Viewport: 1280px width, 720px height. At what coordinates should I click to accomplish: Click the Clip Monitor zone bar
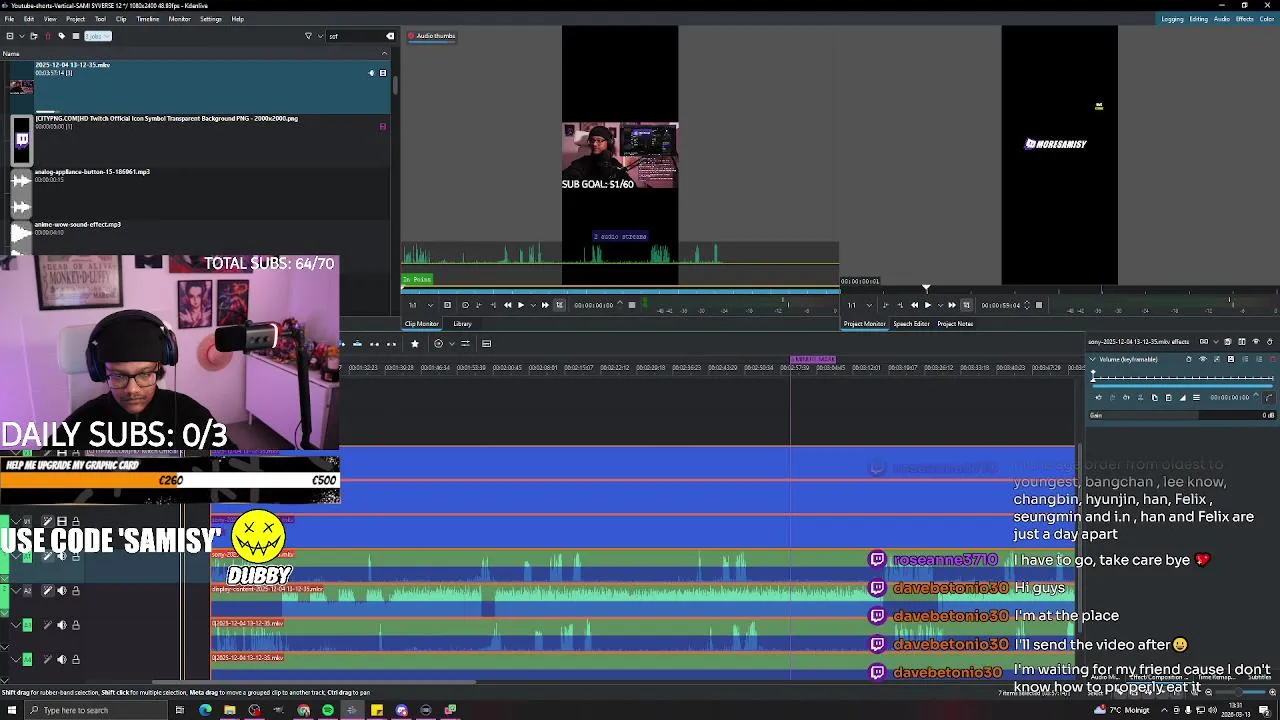pyautogui.click(x=620, y=292)
